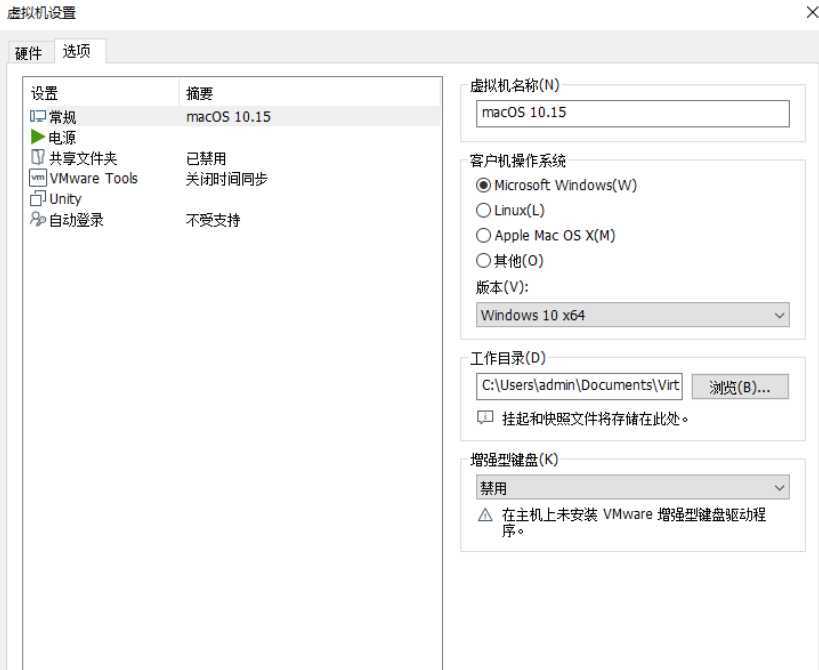This screenshot has height=670, width=819.
Task: Select the VMware Tools settings row
Action: click(233, 179)
